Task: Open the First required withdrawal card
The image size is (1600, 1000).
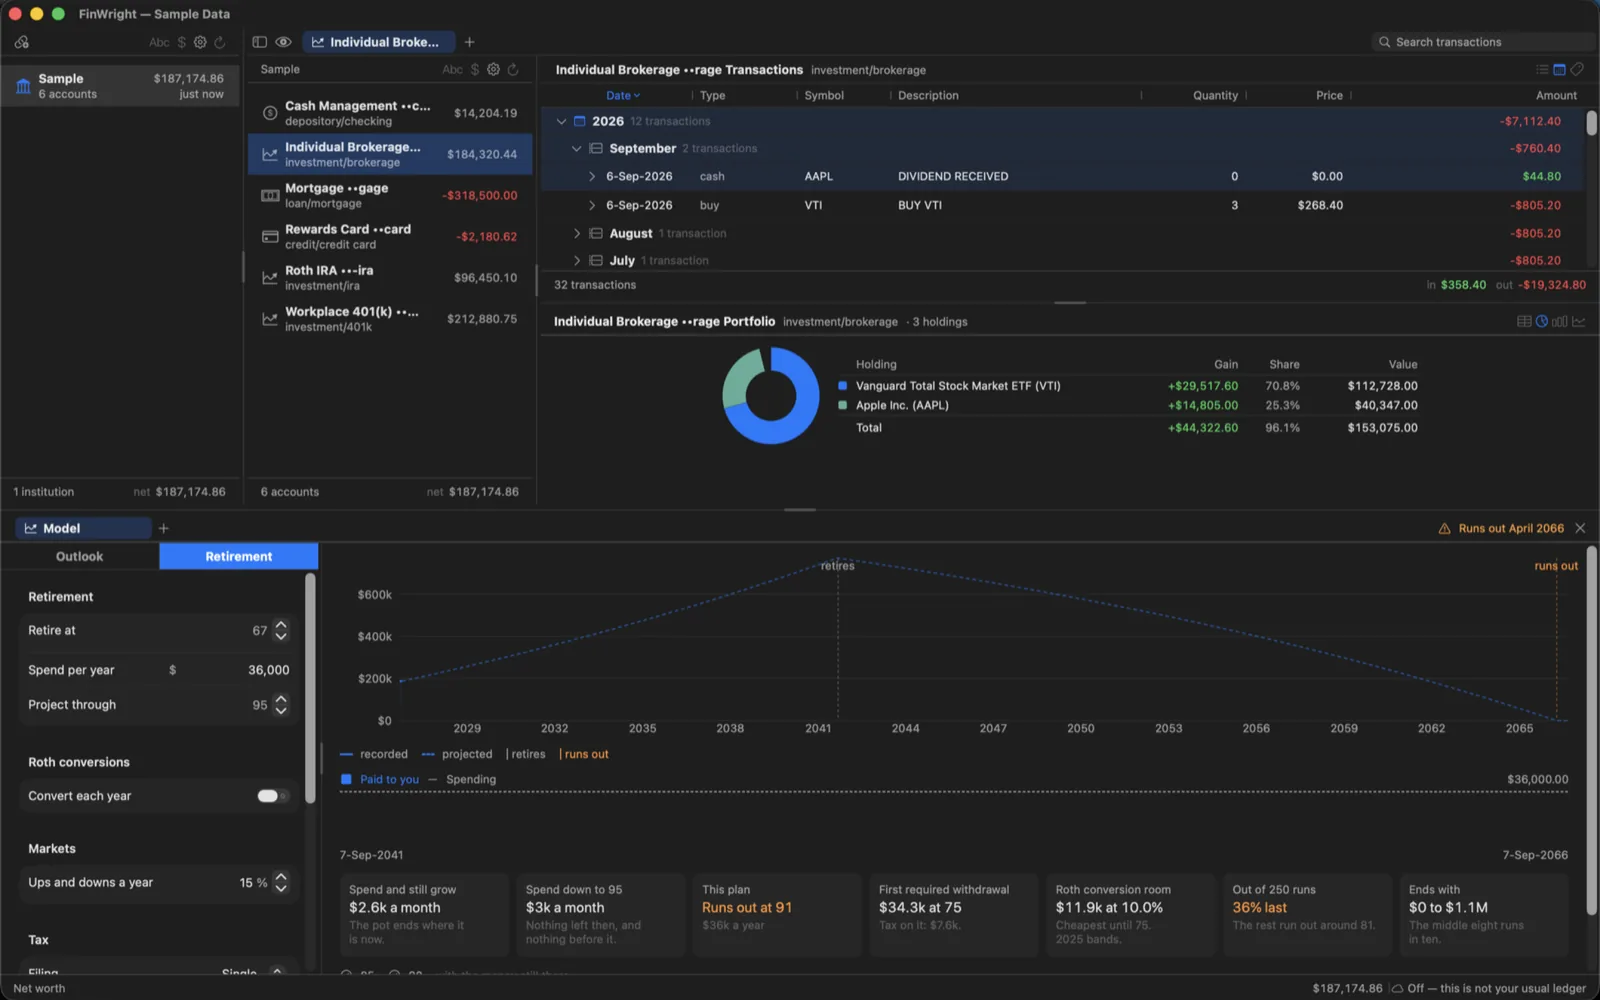Action: point(954,915)
